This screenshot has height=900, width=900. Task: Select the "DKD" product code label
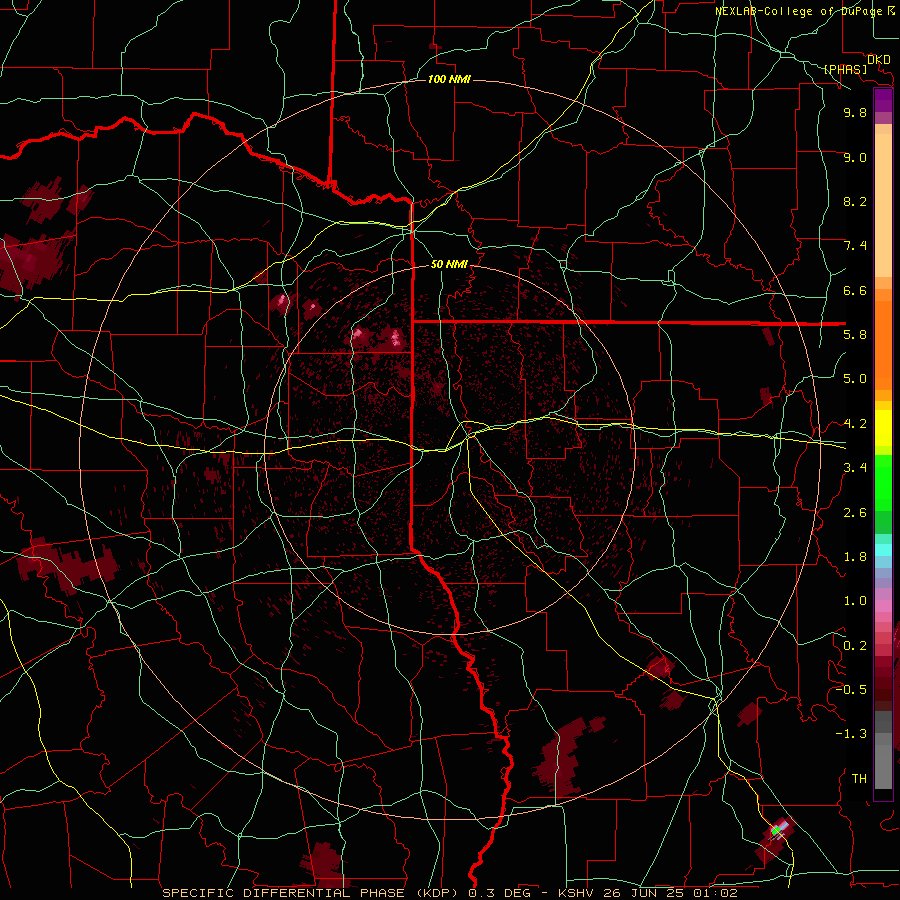(x=878, y=60)
